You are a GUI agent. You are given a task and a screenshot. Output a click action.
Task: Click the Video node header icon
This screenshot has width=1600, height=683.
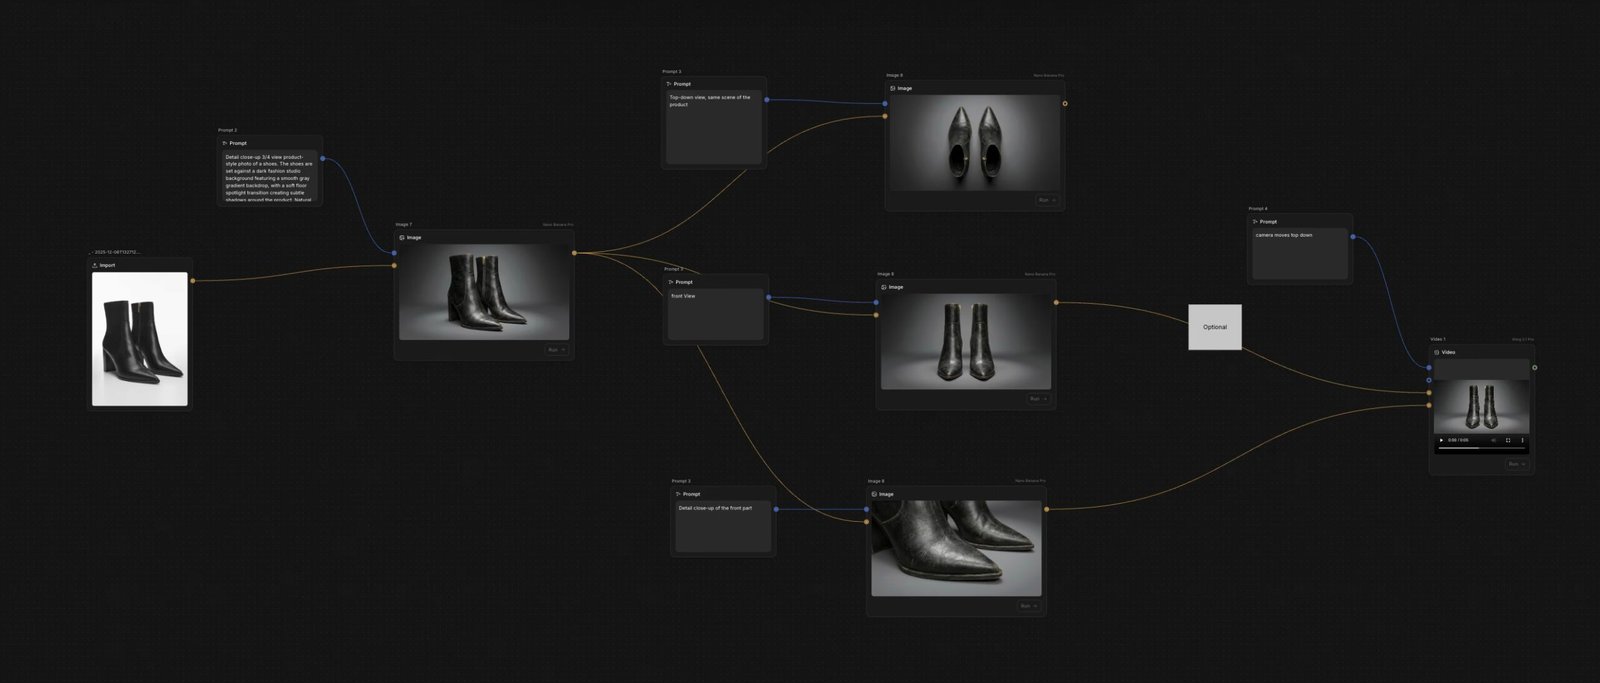click(x=1437, y=352)
